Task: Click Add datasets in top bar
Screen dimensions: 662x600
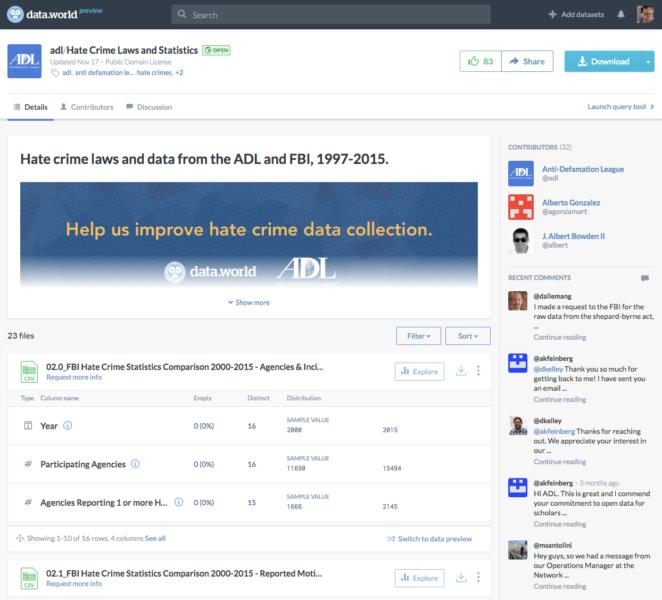Action: tap(576, 14)
